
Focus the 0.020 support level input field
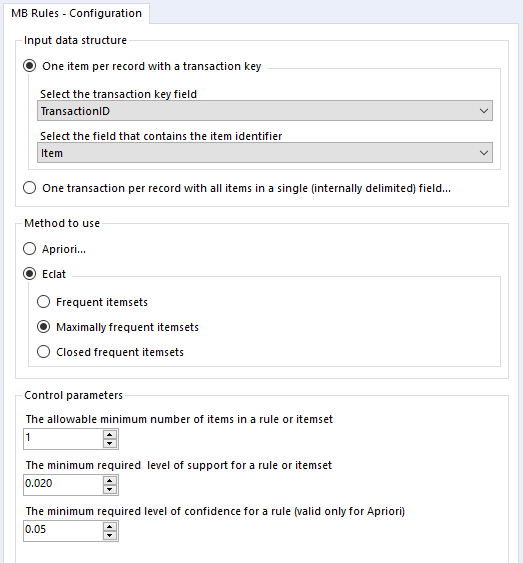pyautogui.click(x=63, y=485)
